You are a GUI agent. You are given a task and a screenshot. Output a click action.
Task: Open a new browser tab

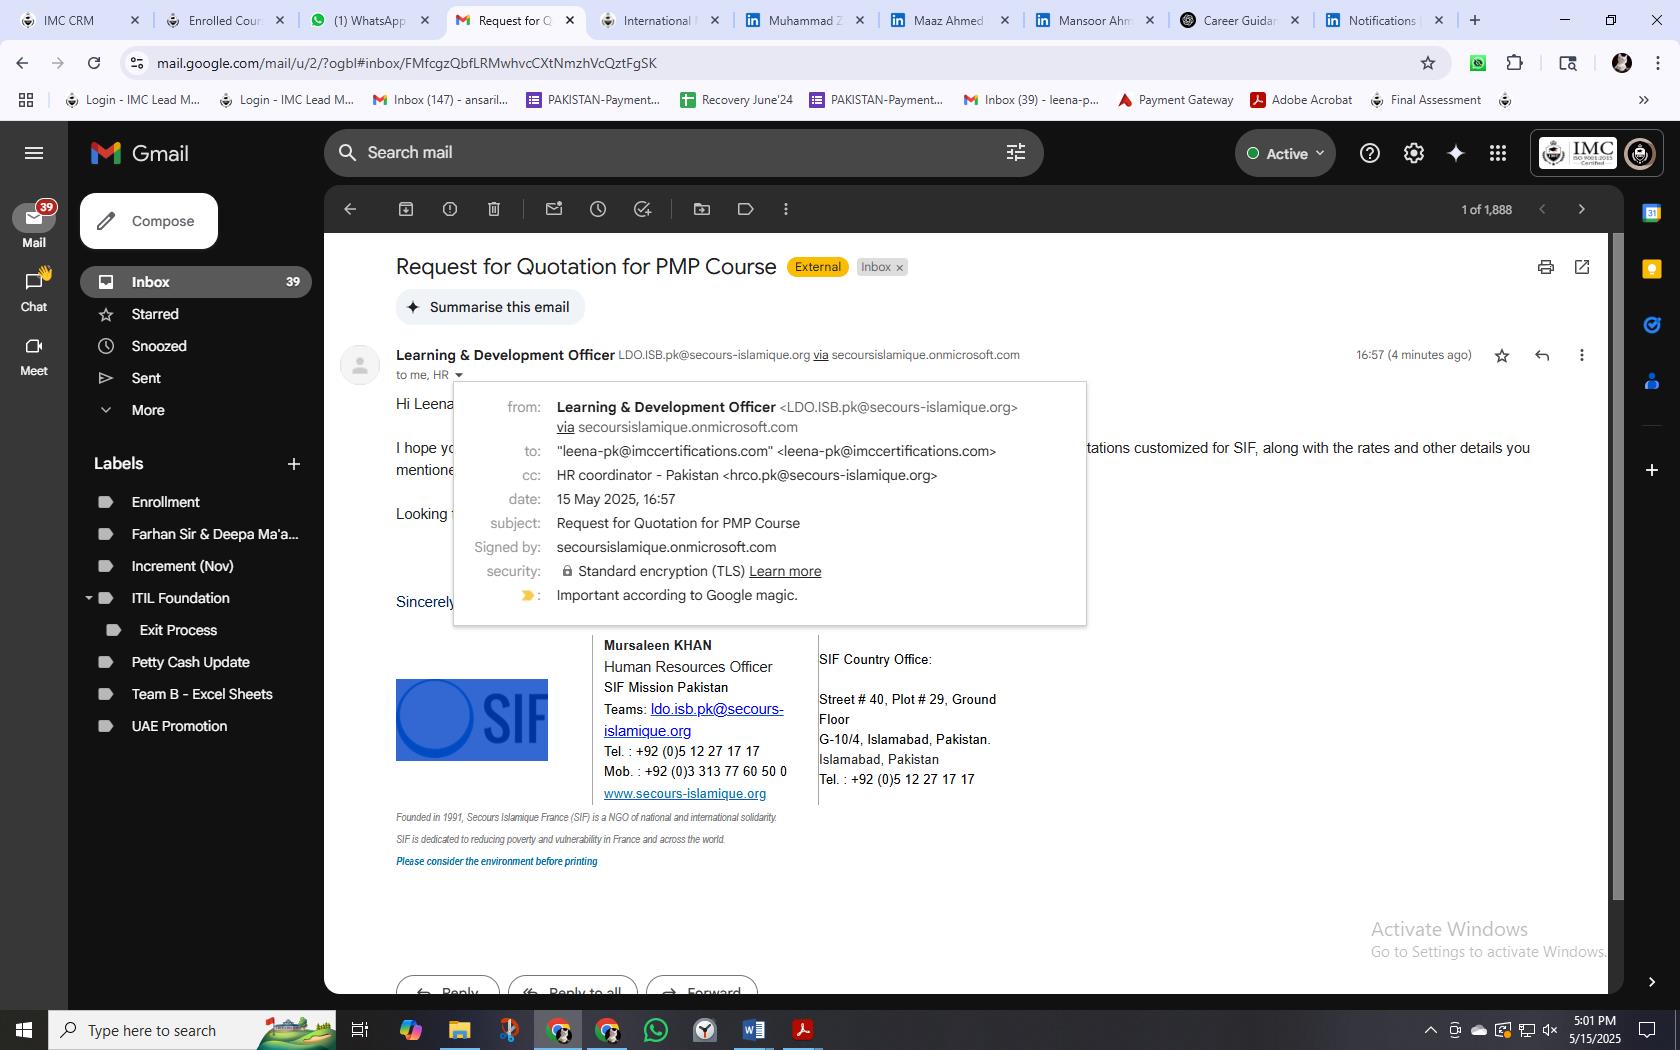(x=1474, y=20)
